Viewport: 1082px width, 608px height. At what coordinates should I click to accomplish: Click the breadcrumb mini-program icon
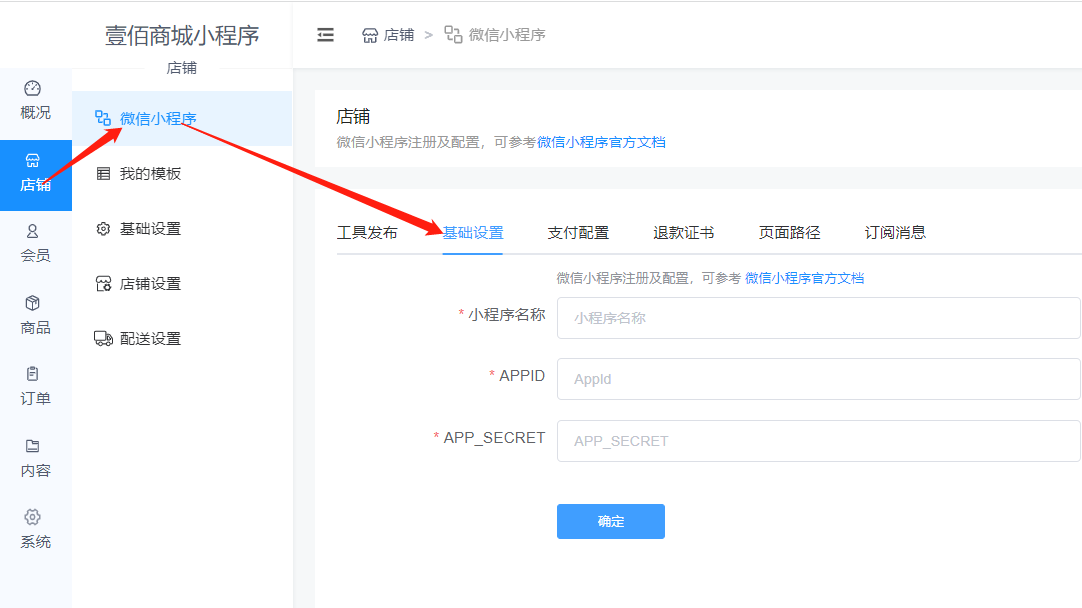[453, 35]
